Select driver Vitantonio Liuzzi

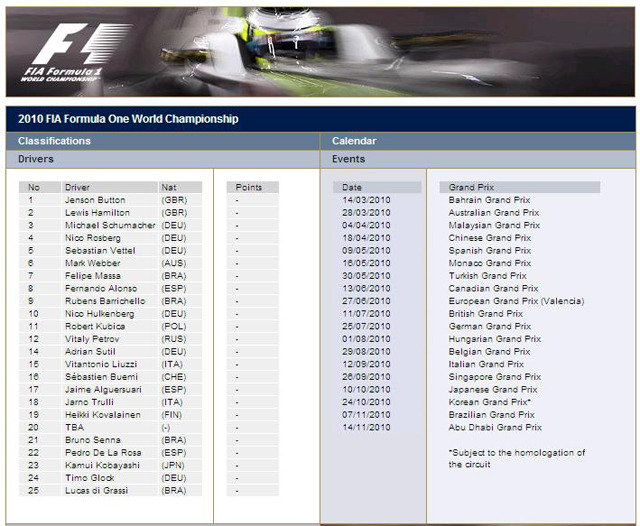[x=101, y=364]
